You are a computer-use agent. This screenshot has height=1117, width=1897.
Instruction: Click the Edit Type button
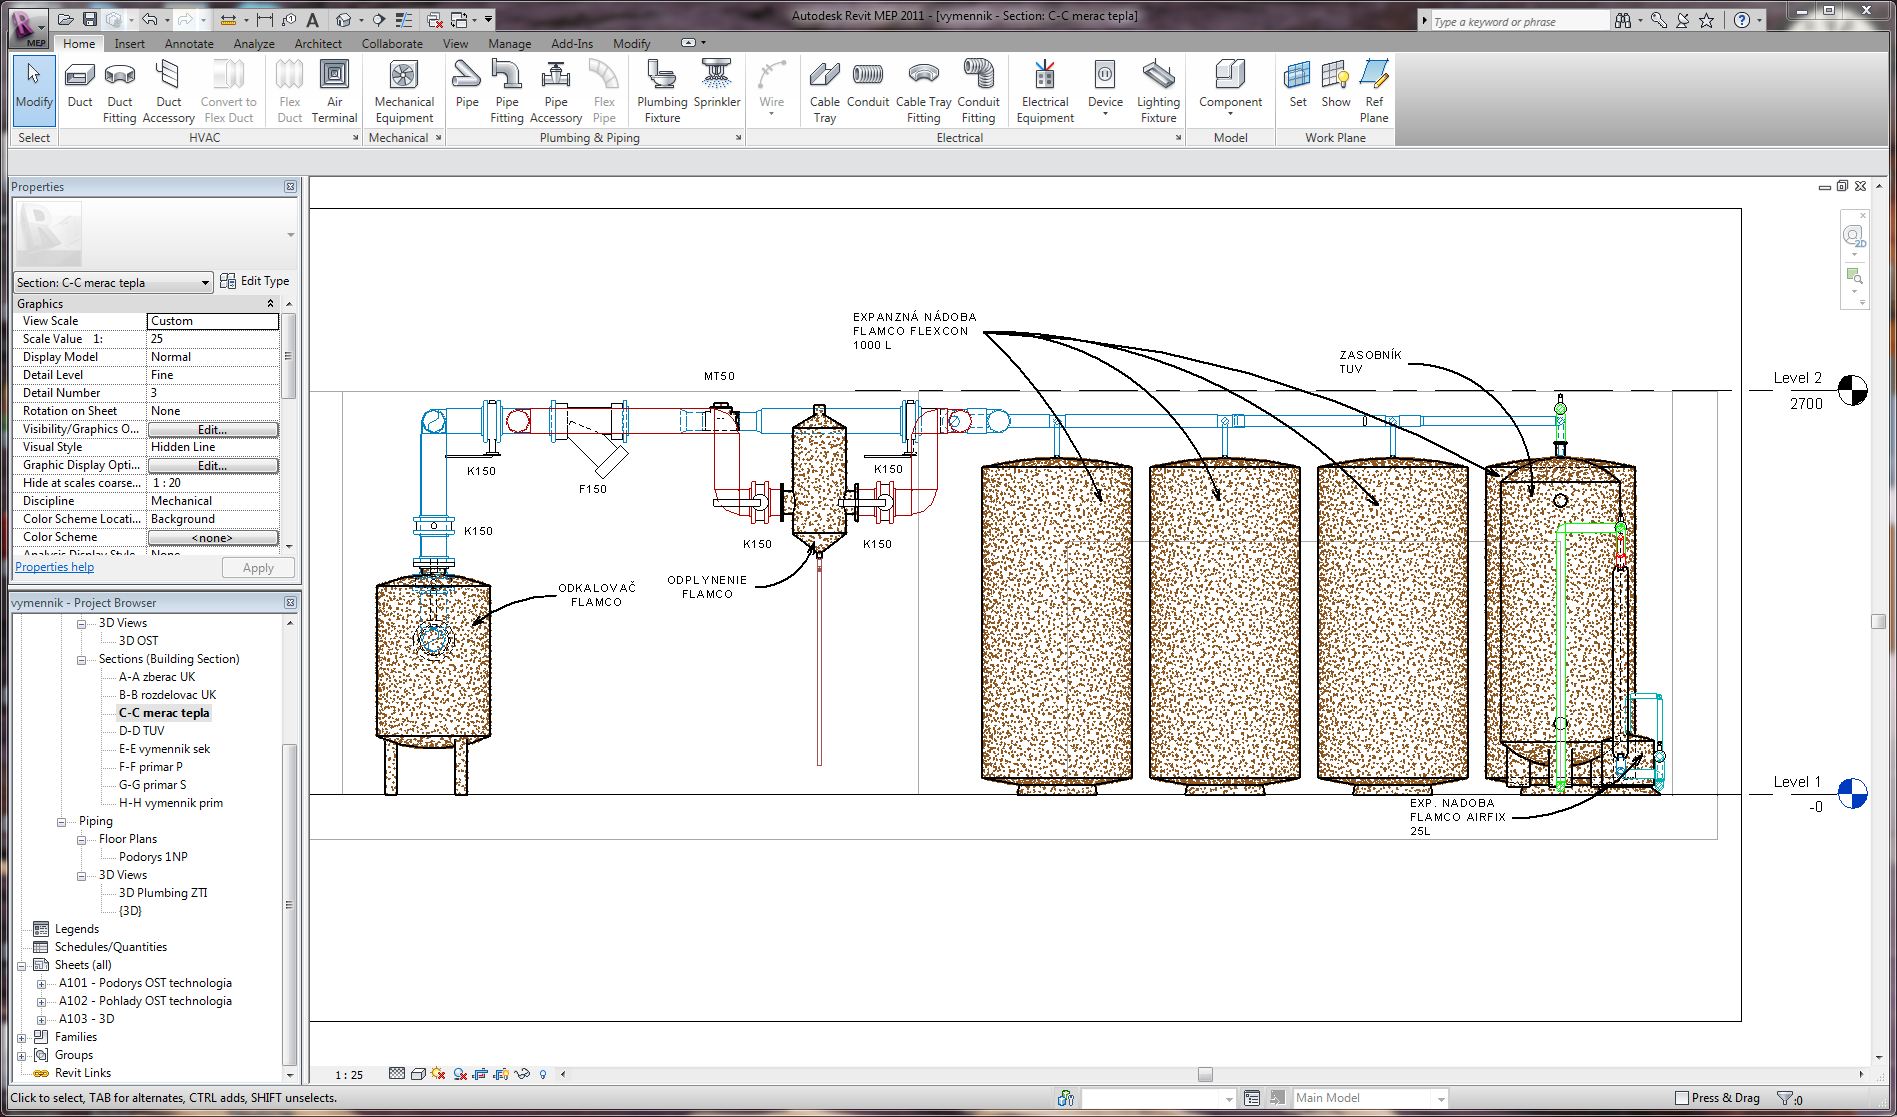[255, 282]
